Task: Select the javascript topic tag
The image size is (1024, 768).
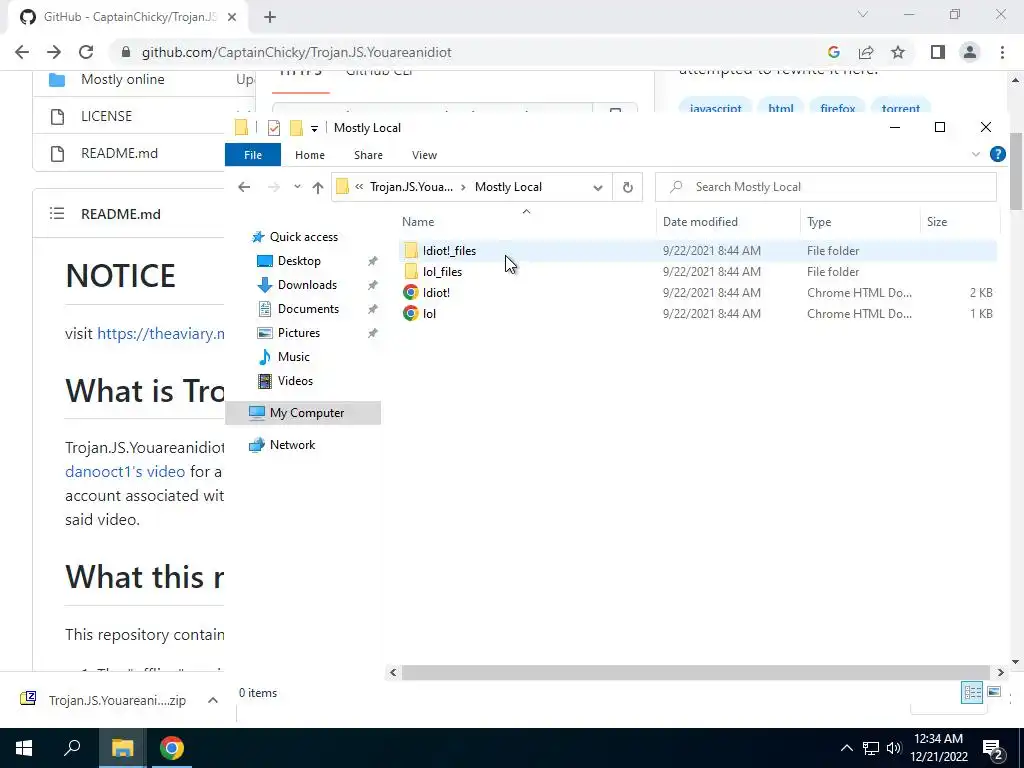Action: coord(716,108)
